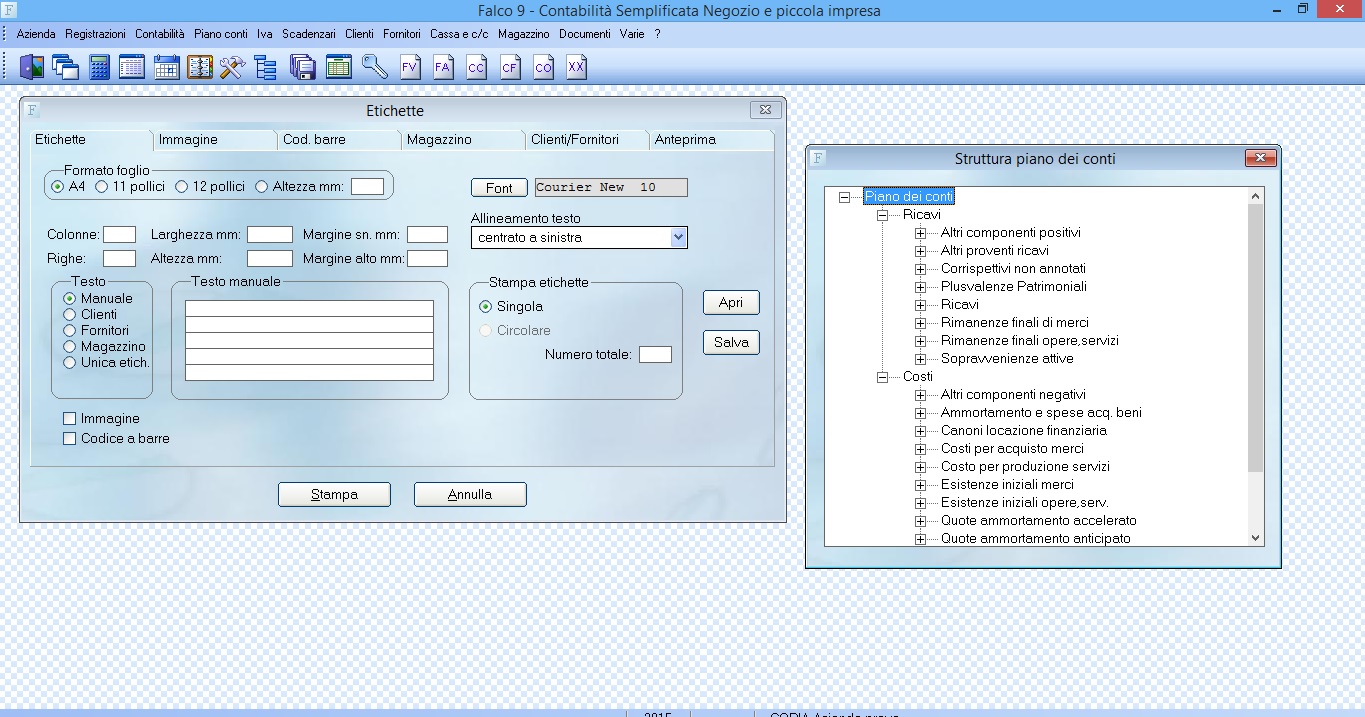The width and height of the screenshot is (1365, 717).
Task: Select Altezza mm sheet format option
Action: click(x=262, y=186)
